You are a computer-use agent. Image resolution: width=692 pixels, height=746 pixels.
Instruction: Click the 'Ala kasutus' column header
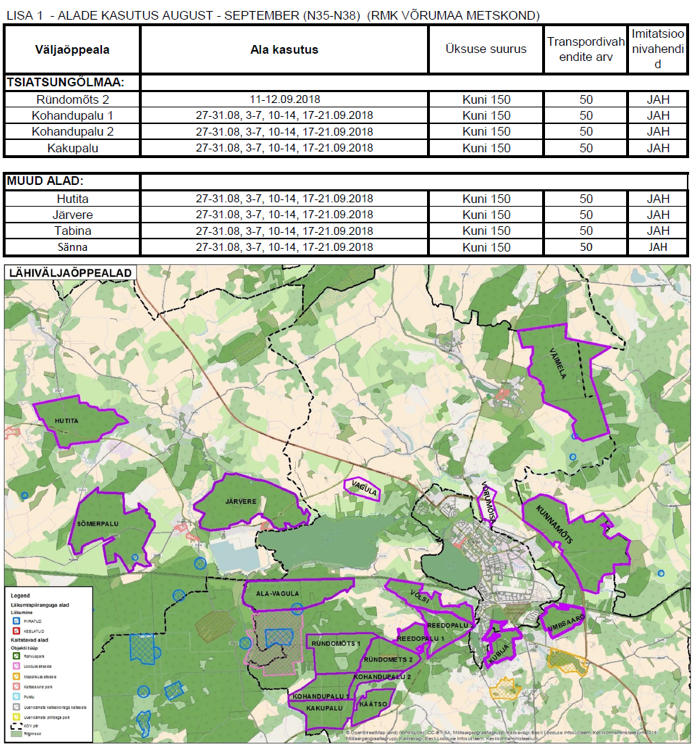pos(284,49)
